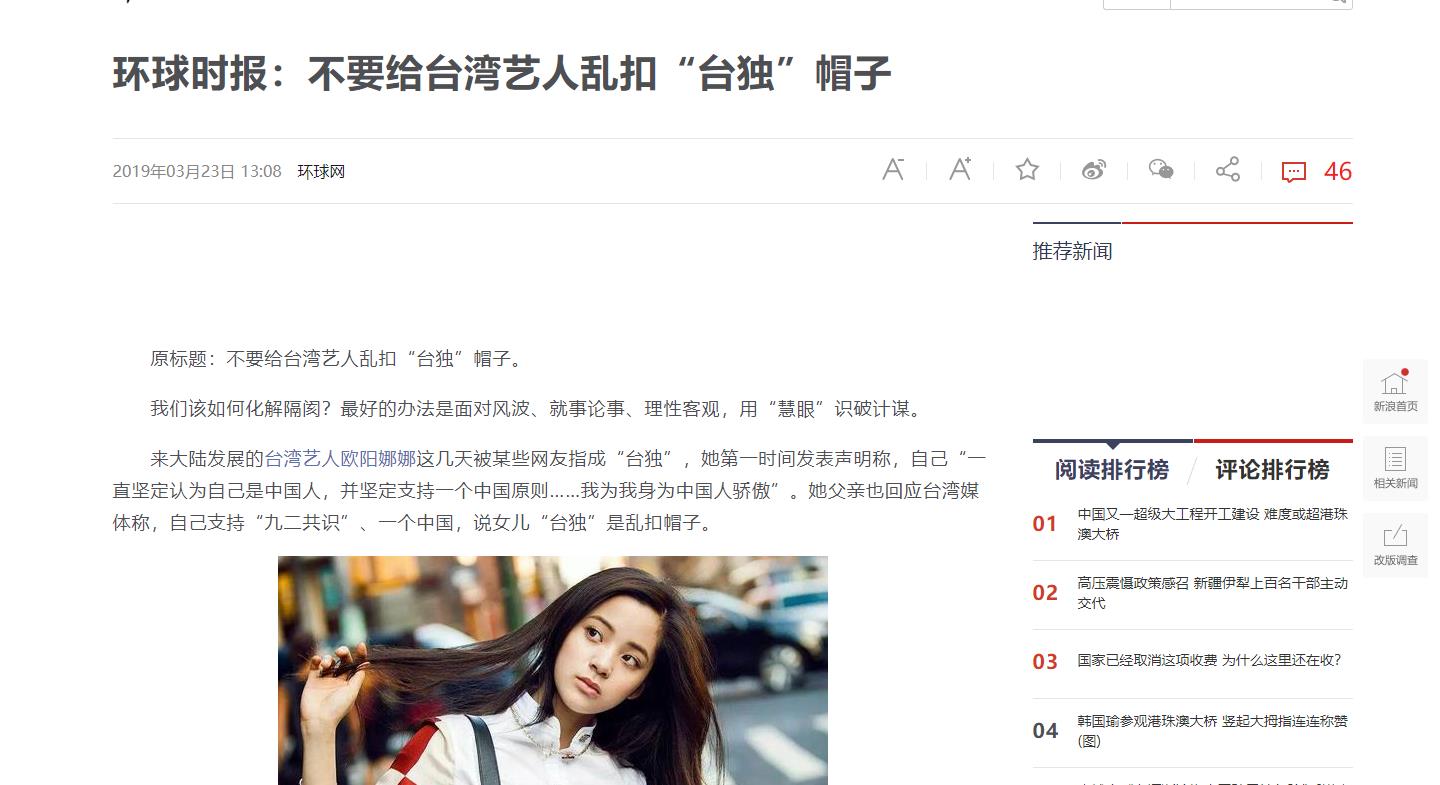Click the 46 comments count

click(x=1338, y=172)
